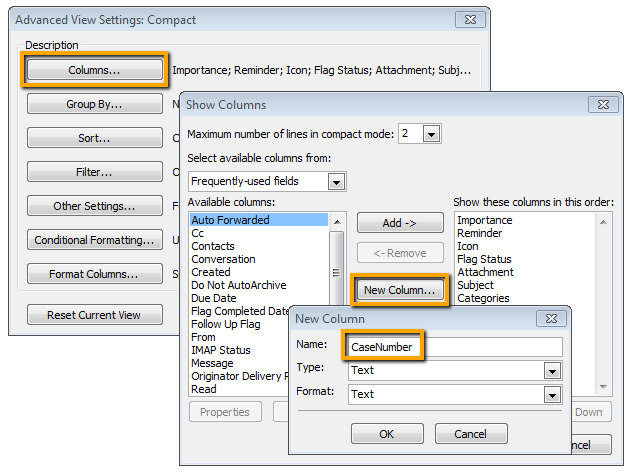Click the Add -> button

click(400, 223)
